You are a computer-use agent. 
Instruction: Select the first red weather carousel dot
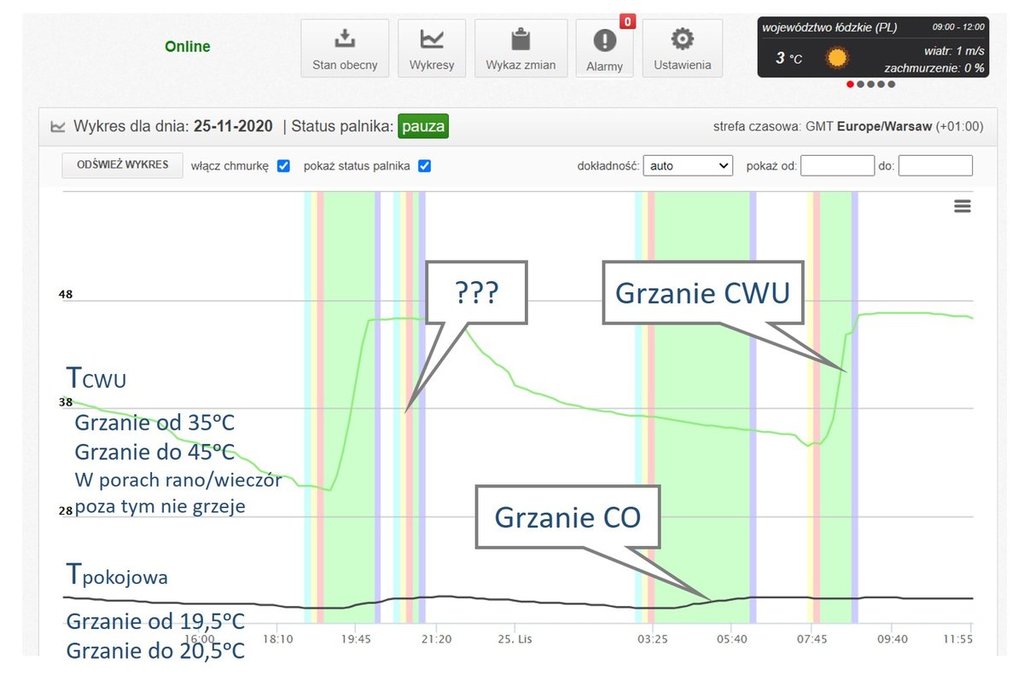850,85
